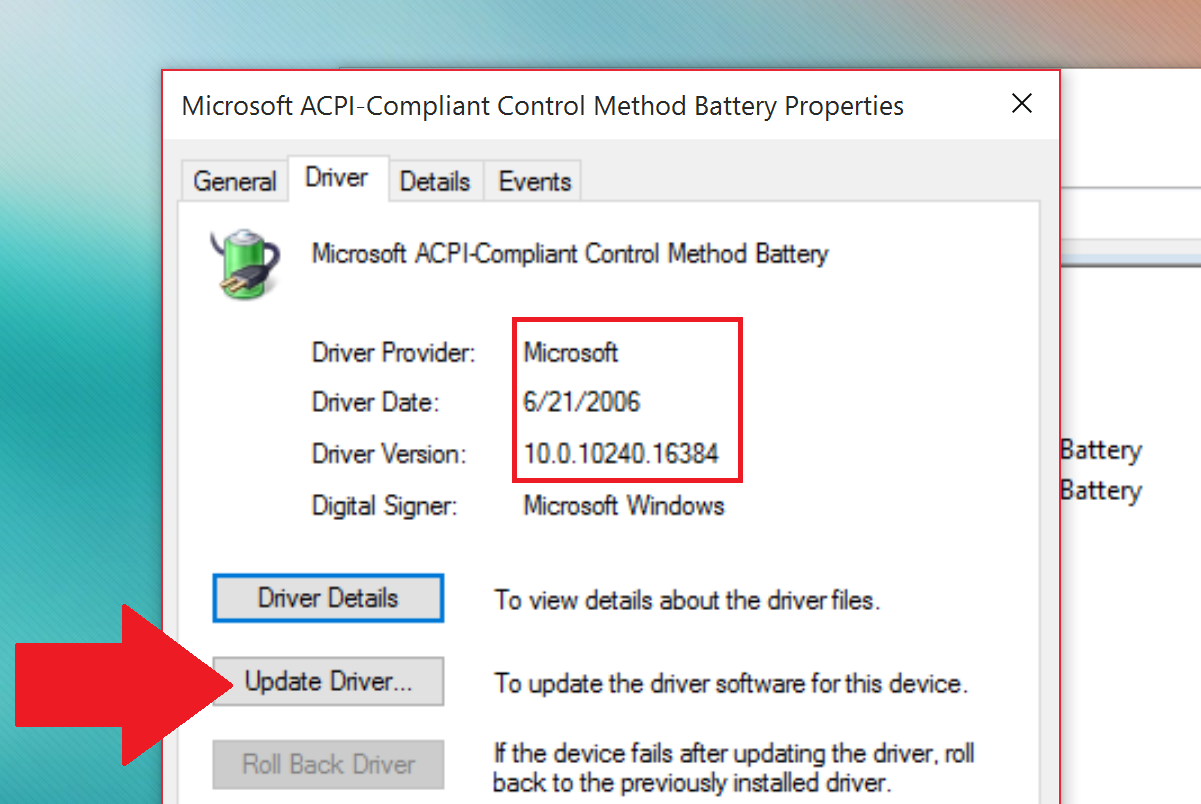Click the roll back driver description text
The width and height of the screenshot is (1201, 804).
click(734, 767)
